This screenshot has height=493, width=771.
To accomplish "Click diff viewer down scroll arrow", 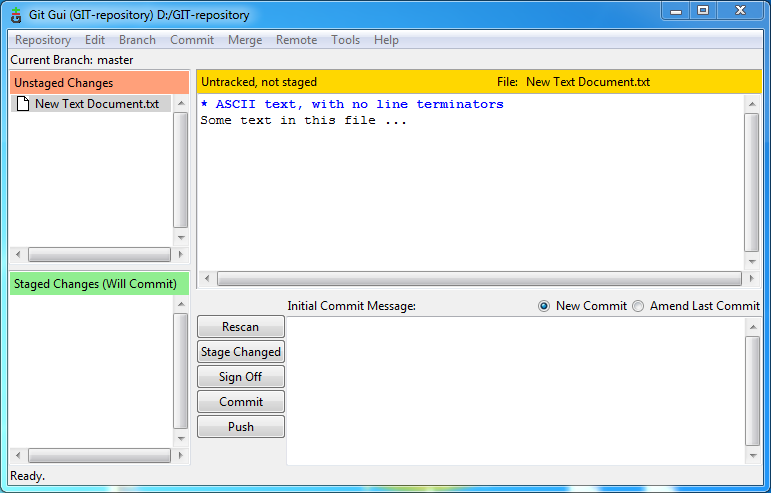I will (x=752, y=261).
